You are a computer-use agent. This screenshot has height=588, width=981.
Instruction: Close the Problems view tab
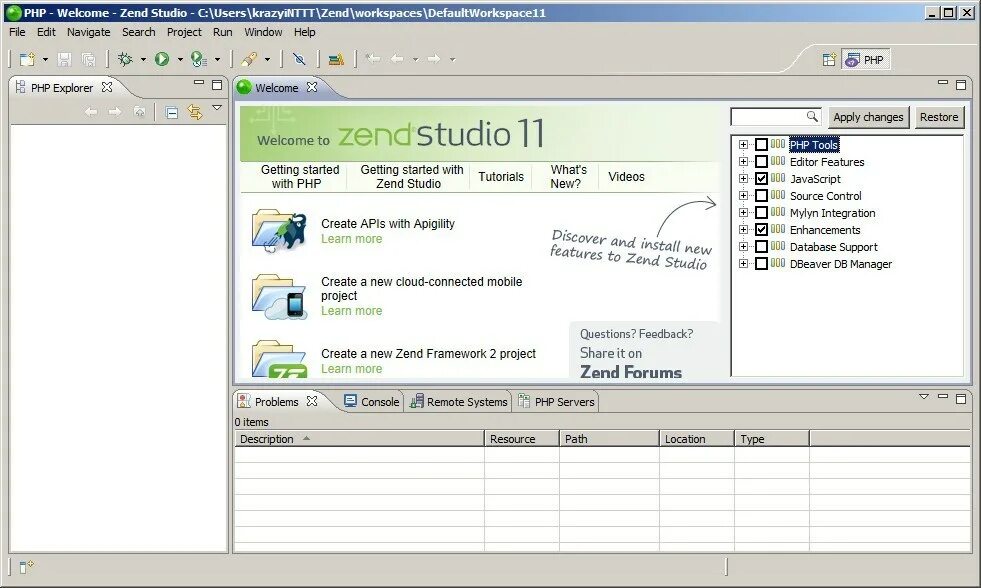(x=312, y=401)
